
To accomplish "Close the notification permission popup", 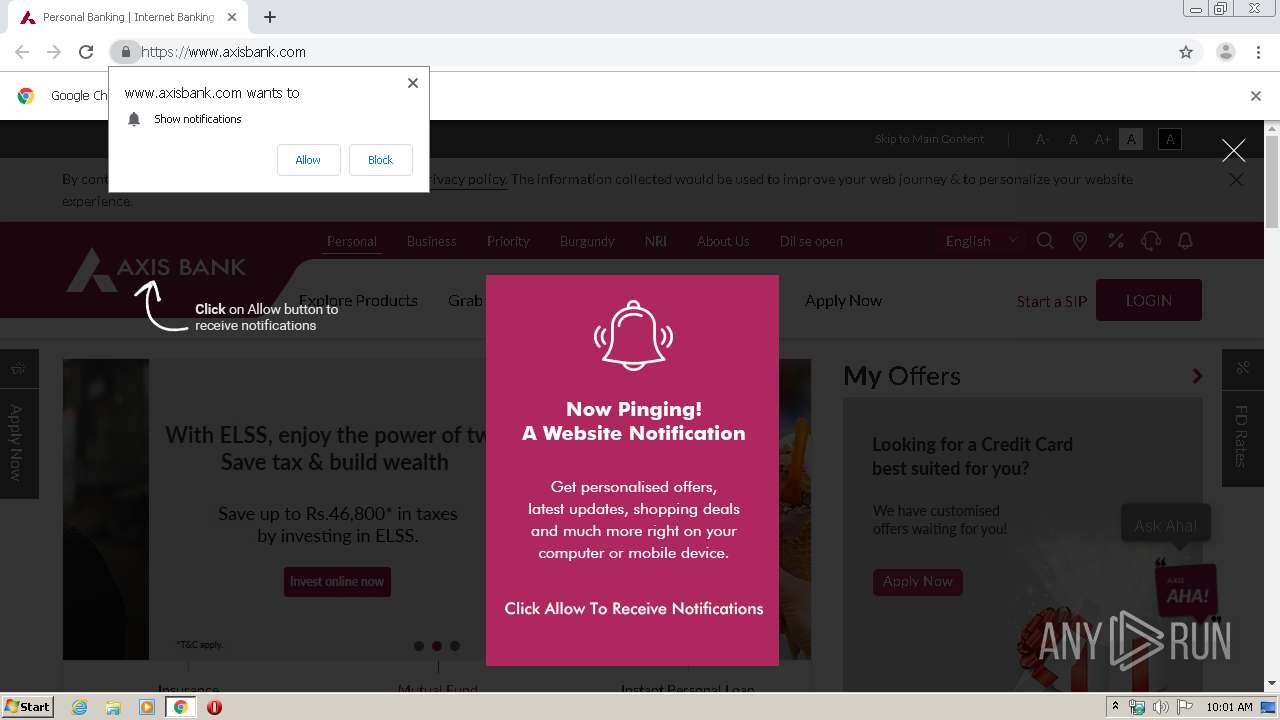I will (x=412, y=83).
